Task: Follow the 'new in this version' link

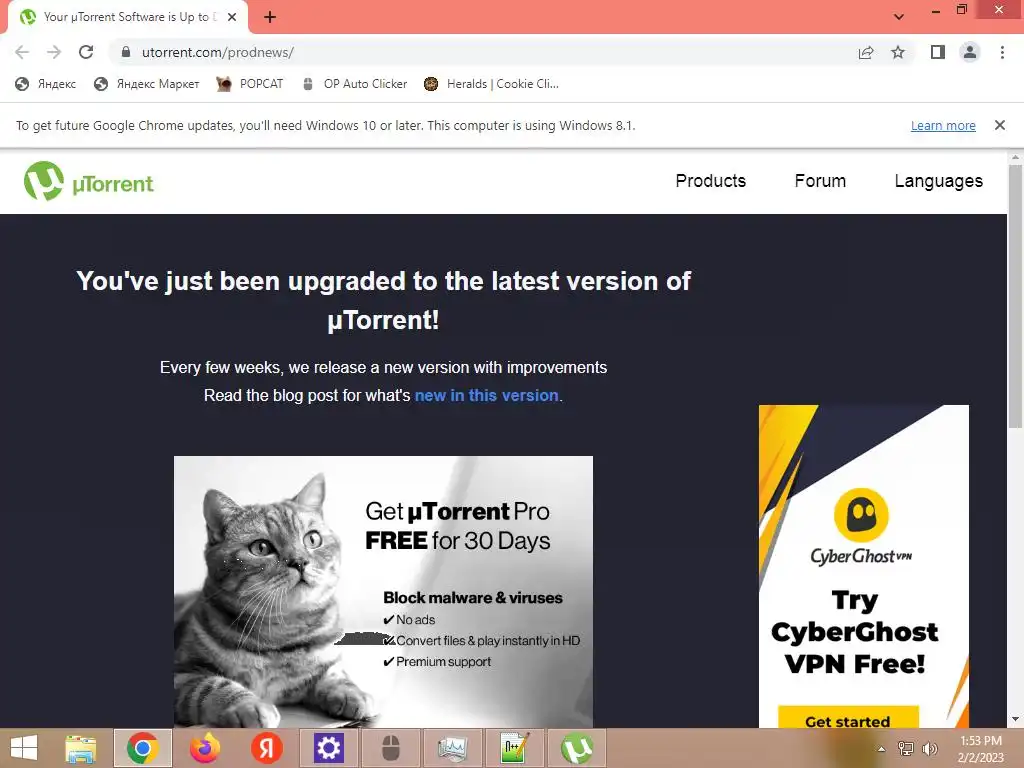Action: pos(487,395)
